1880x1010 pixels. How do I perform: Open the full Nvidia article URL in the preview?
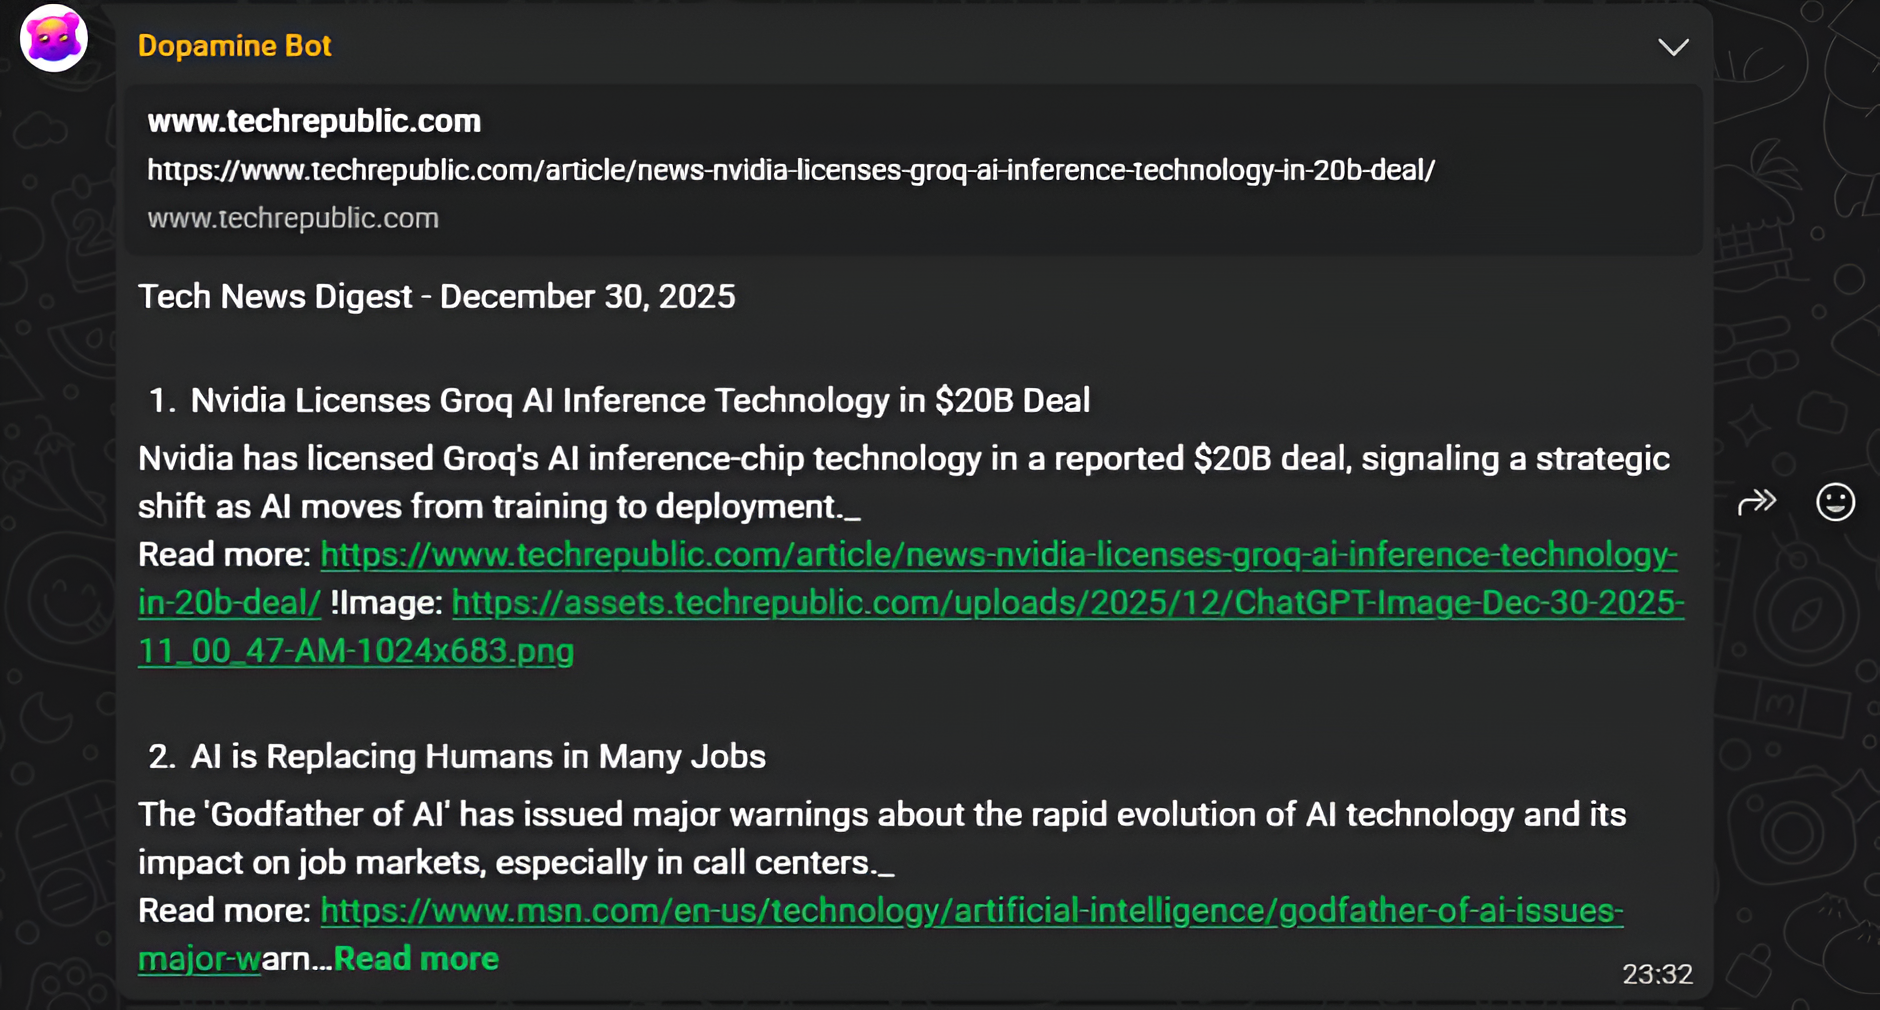pos(790,170)
